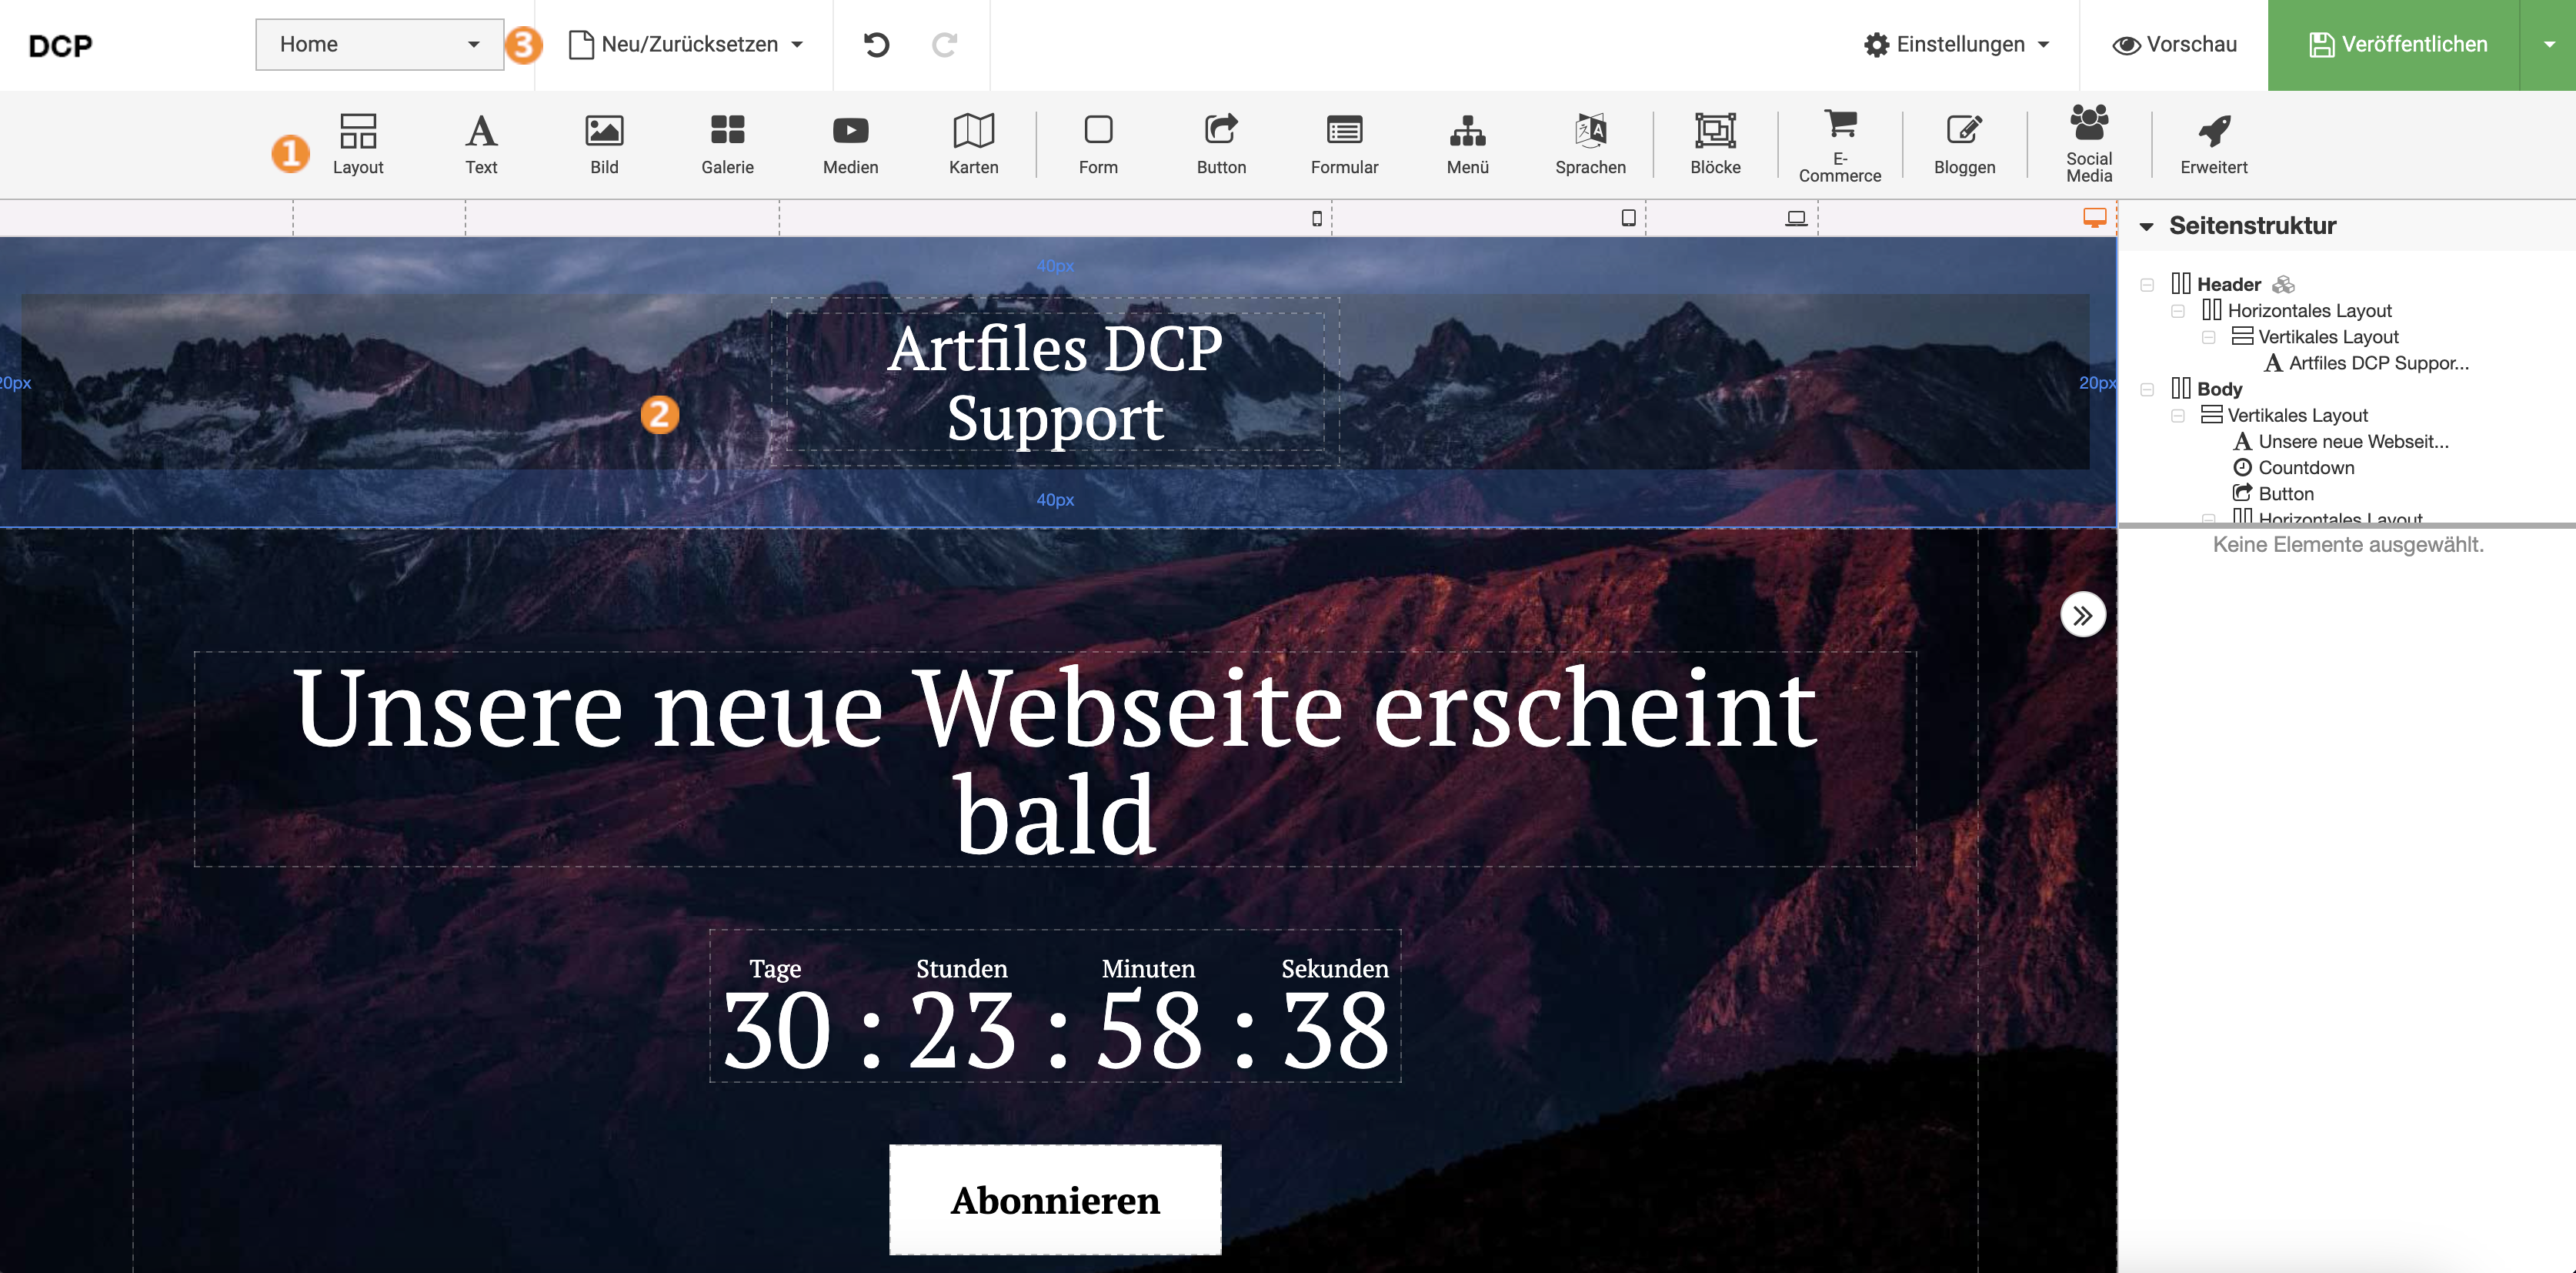Choose the Bild image tool
Image resolution: width=2576 pixels, height=1273 pixels.
[604, 144]
